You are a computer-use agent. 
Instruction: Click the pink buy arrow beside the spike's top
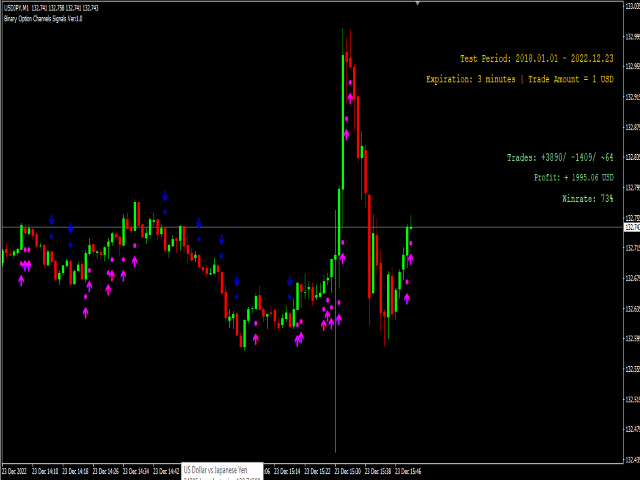[x=350, y=98]
